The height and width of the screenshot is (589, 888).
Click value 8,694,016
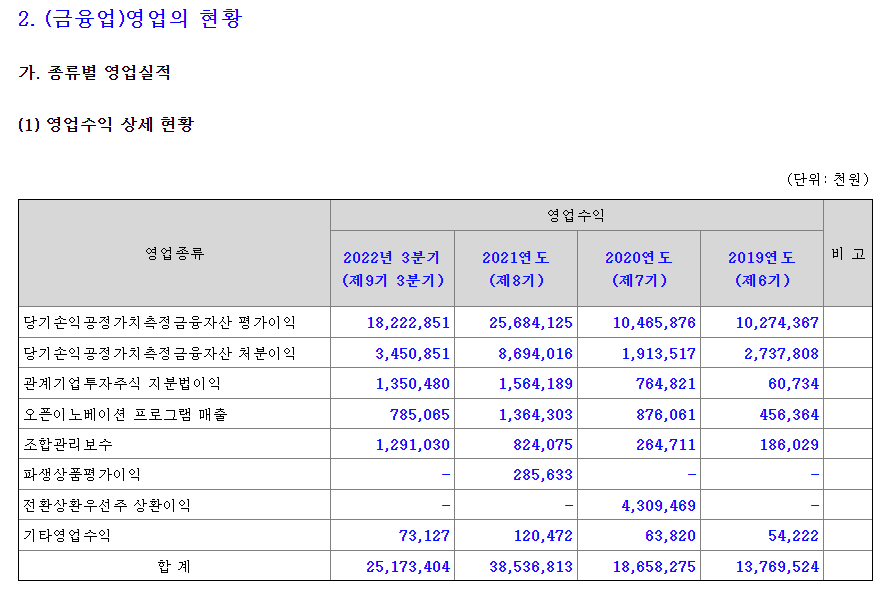click(536, 354)
